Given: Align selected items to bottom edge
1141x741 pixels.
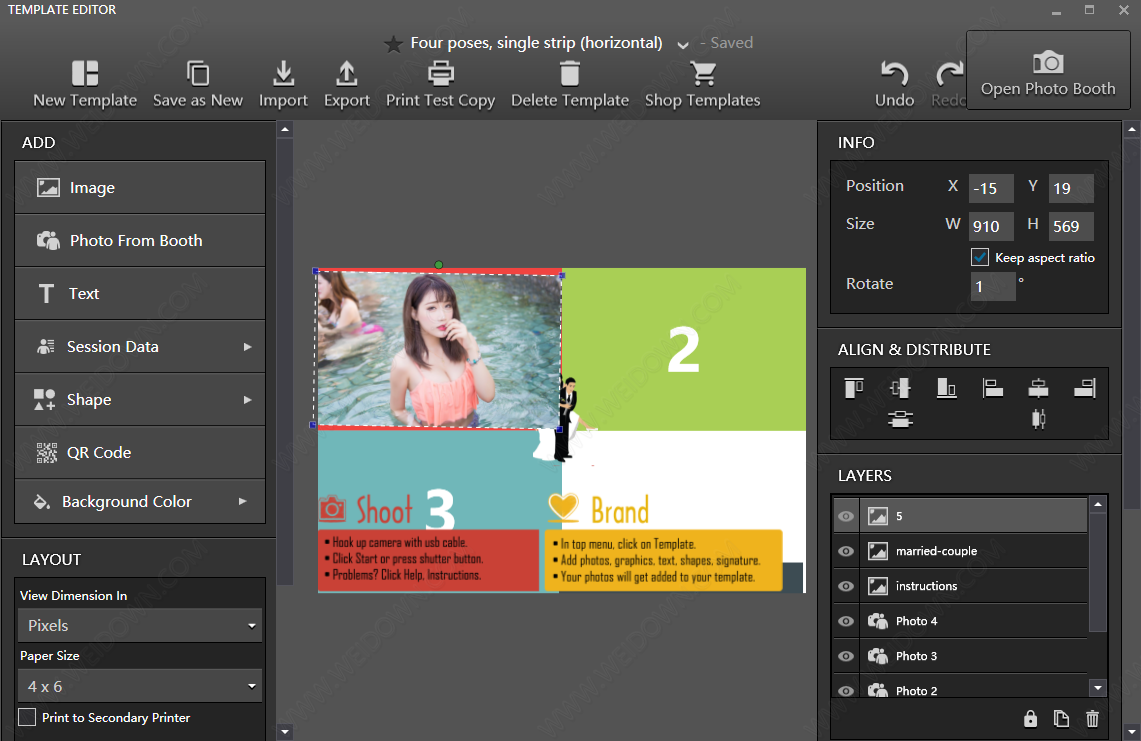Looking at the screenshot, I should [x=946, y=388].
